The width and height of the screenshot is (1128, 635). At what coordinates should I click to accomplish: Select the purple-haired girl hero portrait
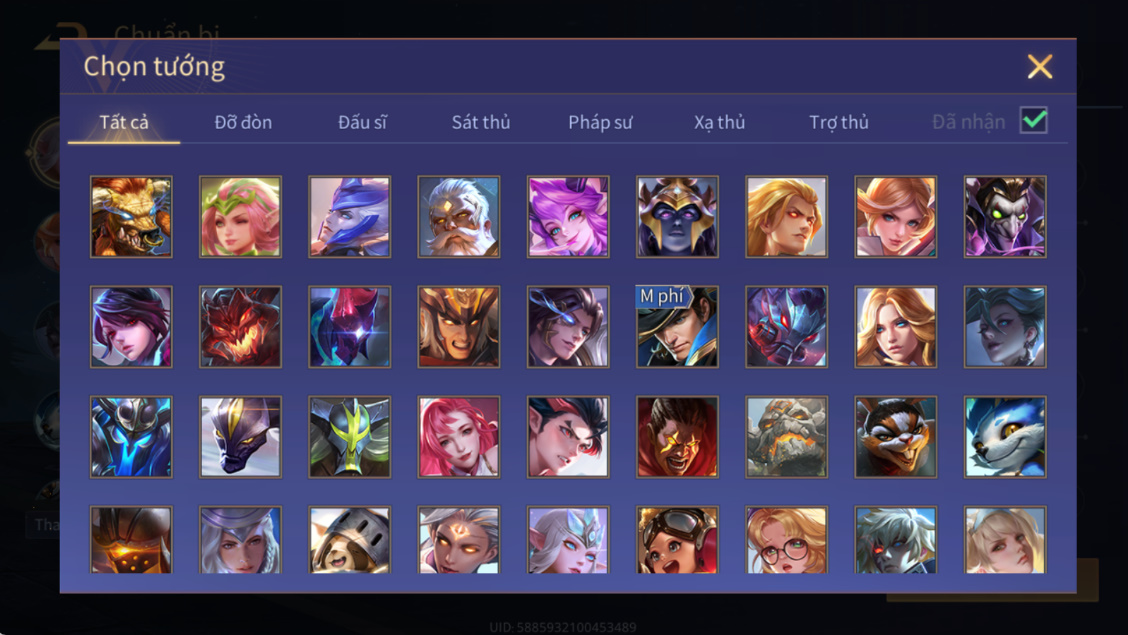coord(568,216)
